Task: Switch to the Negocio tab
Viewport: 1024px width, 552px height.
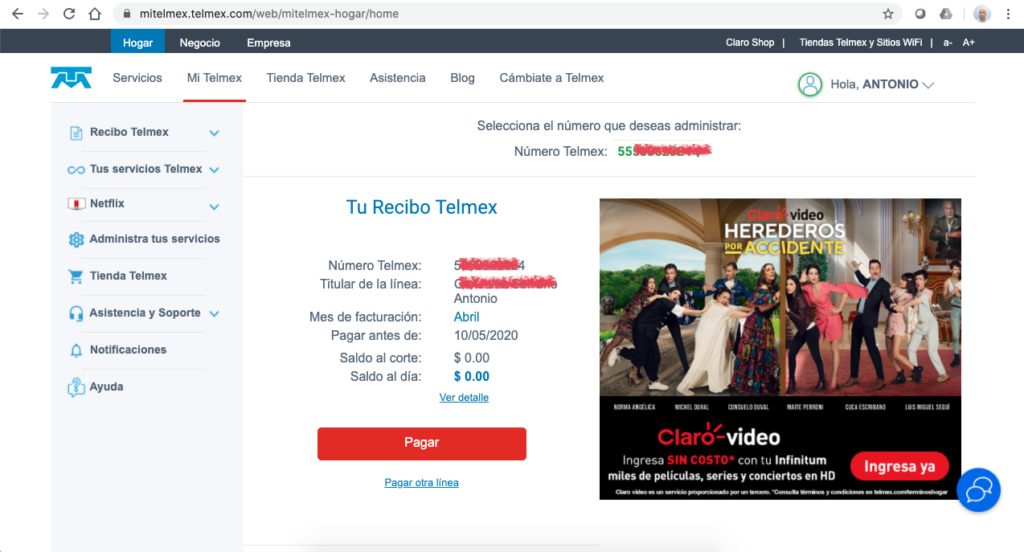Action: pos(200,42)
